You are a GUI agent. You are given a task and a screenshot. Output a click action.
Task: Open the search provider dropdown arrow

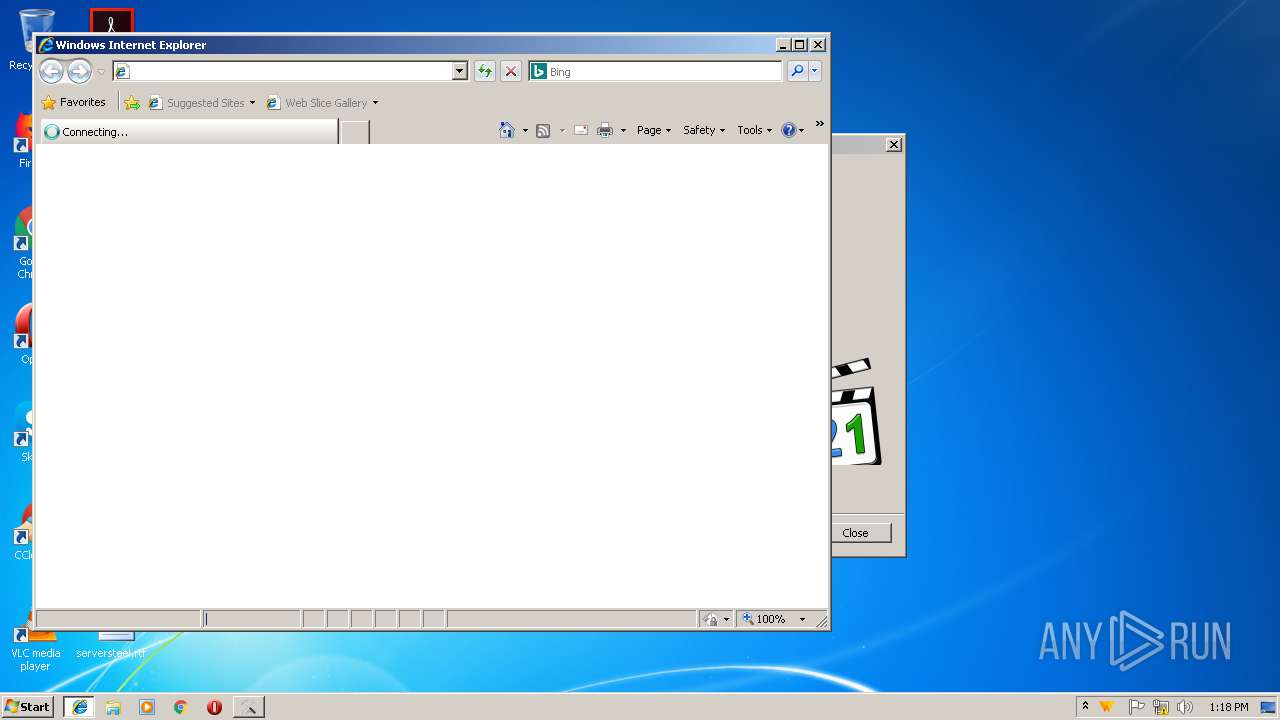coord(815,71)
